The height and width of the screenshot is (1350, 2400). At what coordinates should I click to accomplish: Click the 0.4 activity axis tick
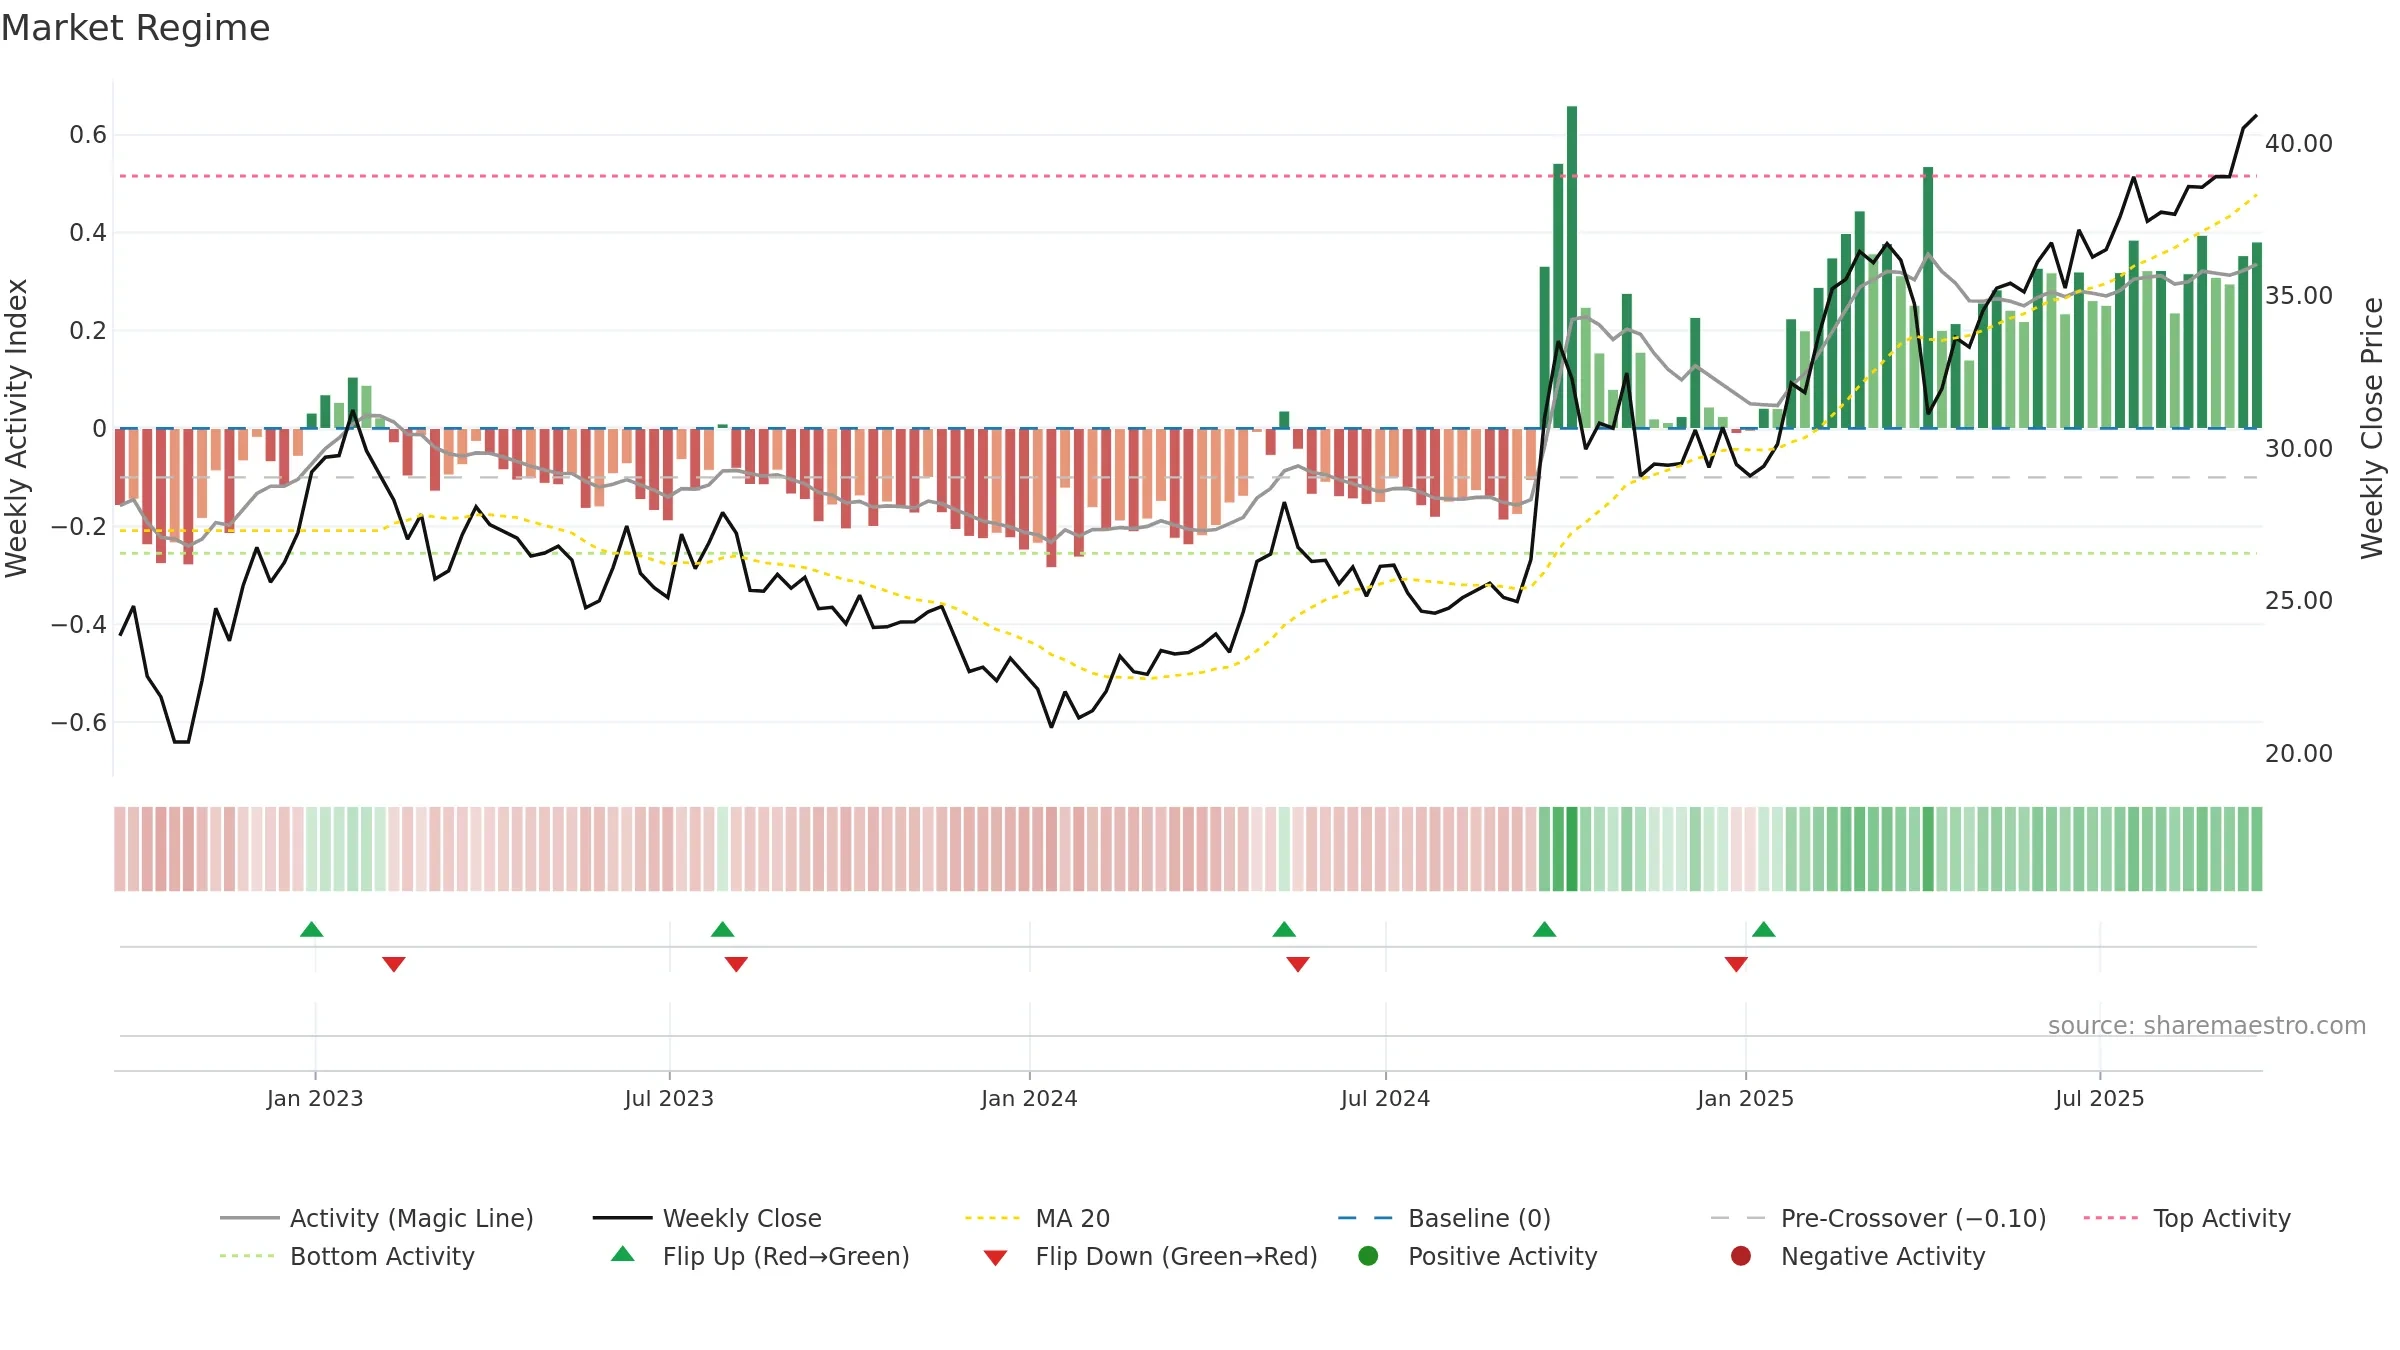click(x=88, y=232)
